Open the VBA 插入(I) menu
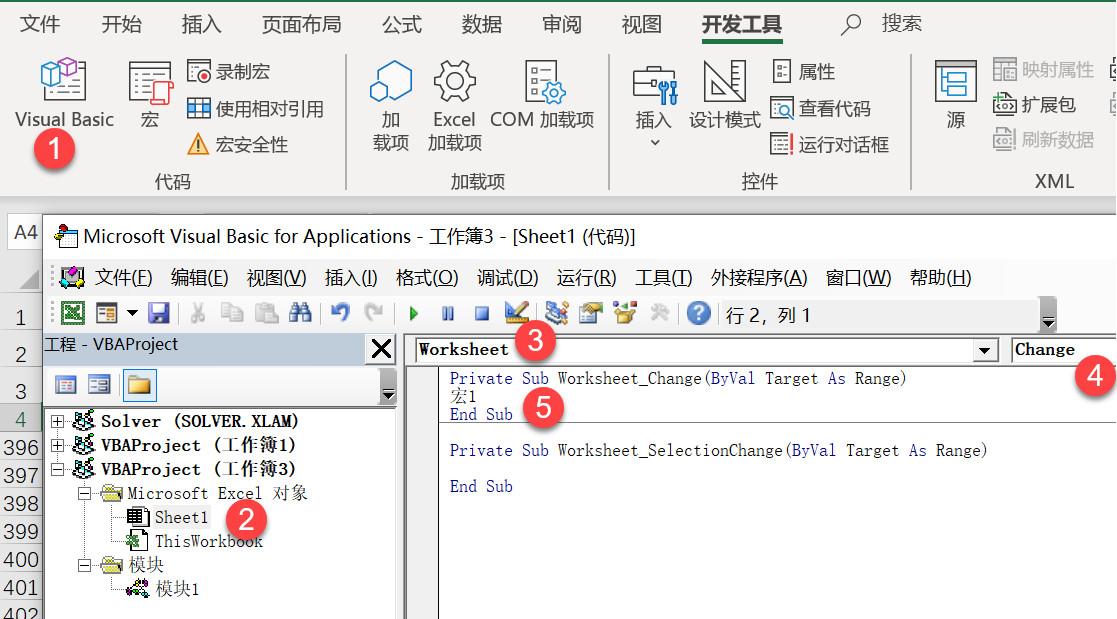This screenshot has height=619, width=1117. (351, 277)
